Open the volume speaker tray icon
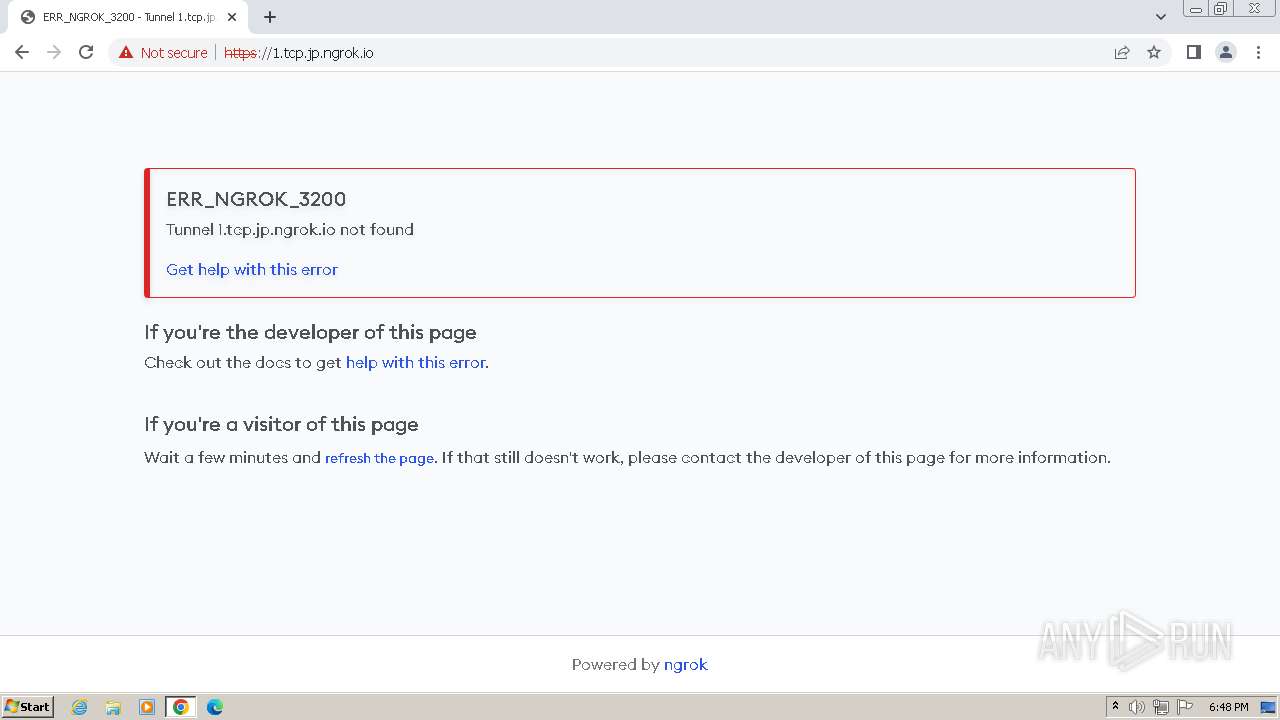 tap(1137, 707)
